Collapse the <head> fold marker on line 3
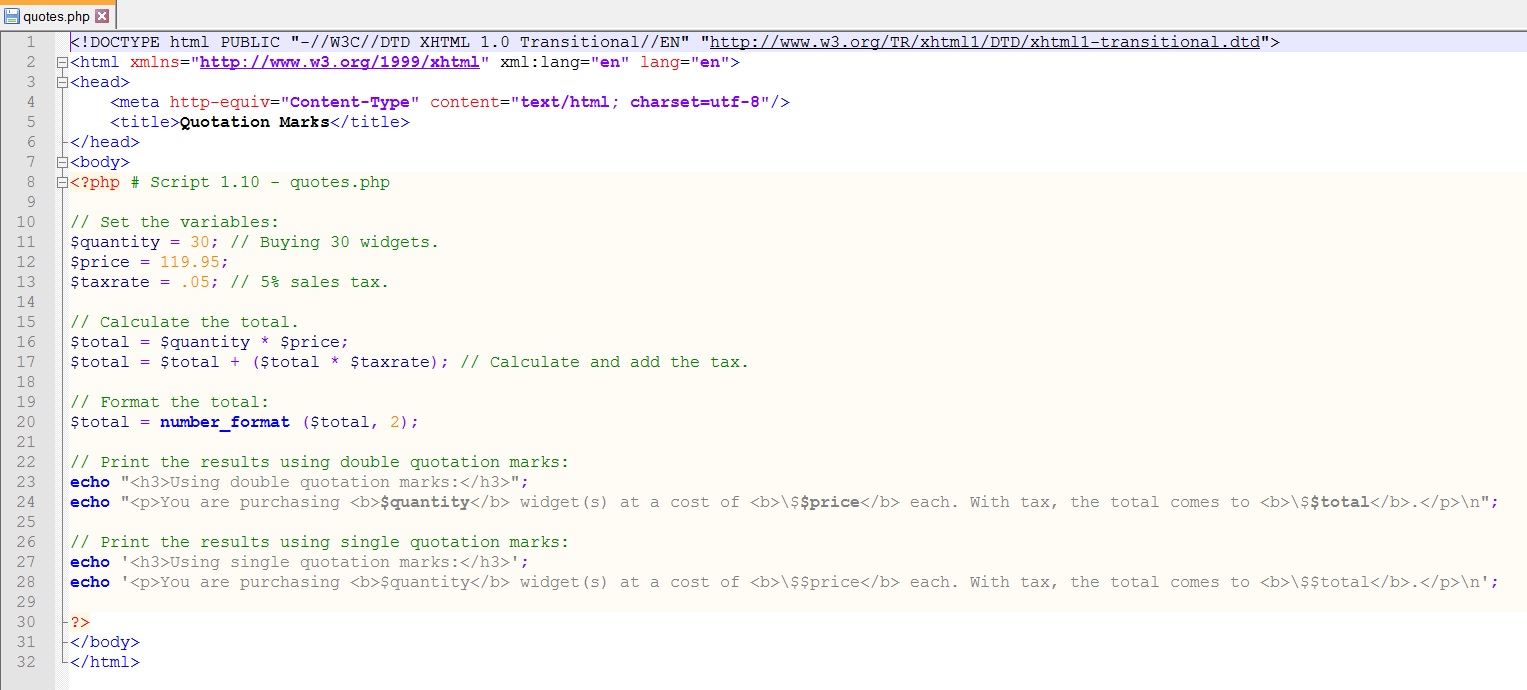 (63, 82)
